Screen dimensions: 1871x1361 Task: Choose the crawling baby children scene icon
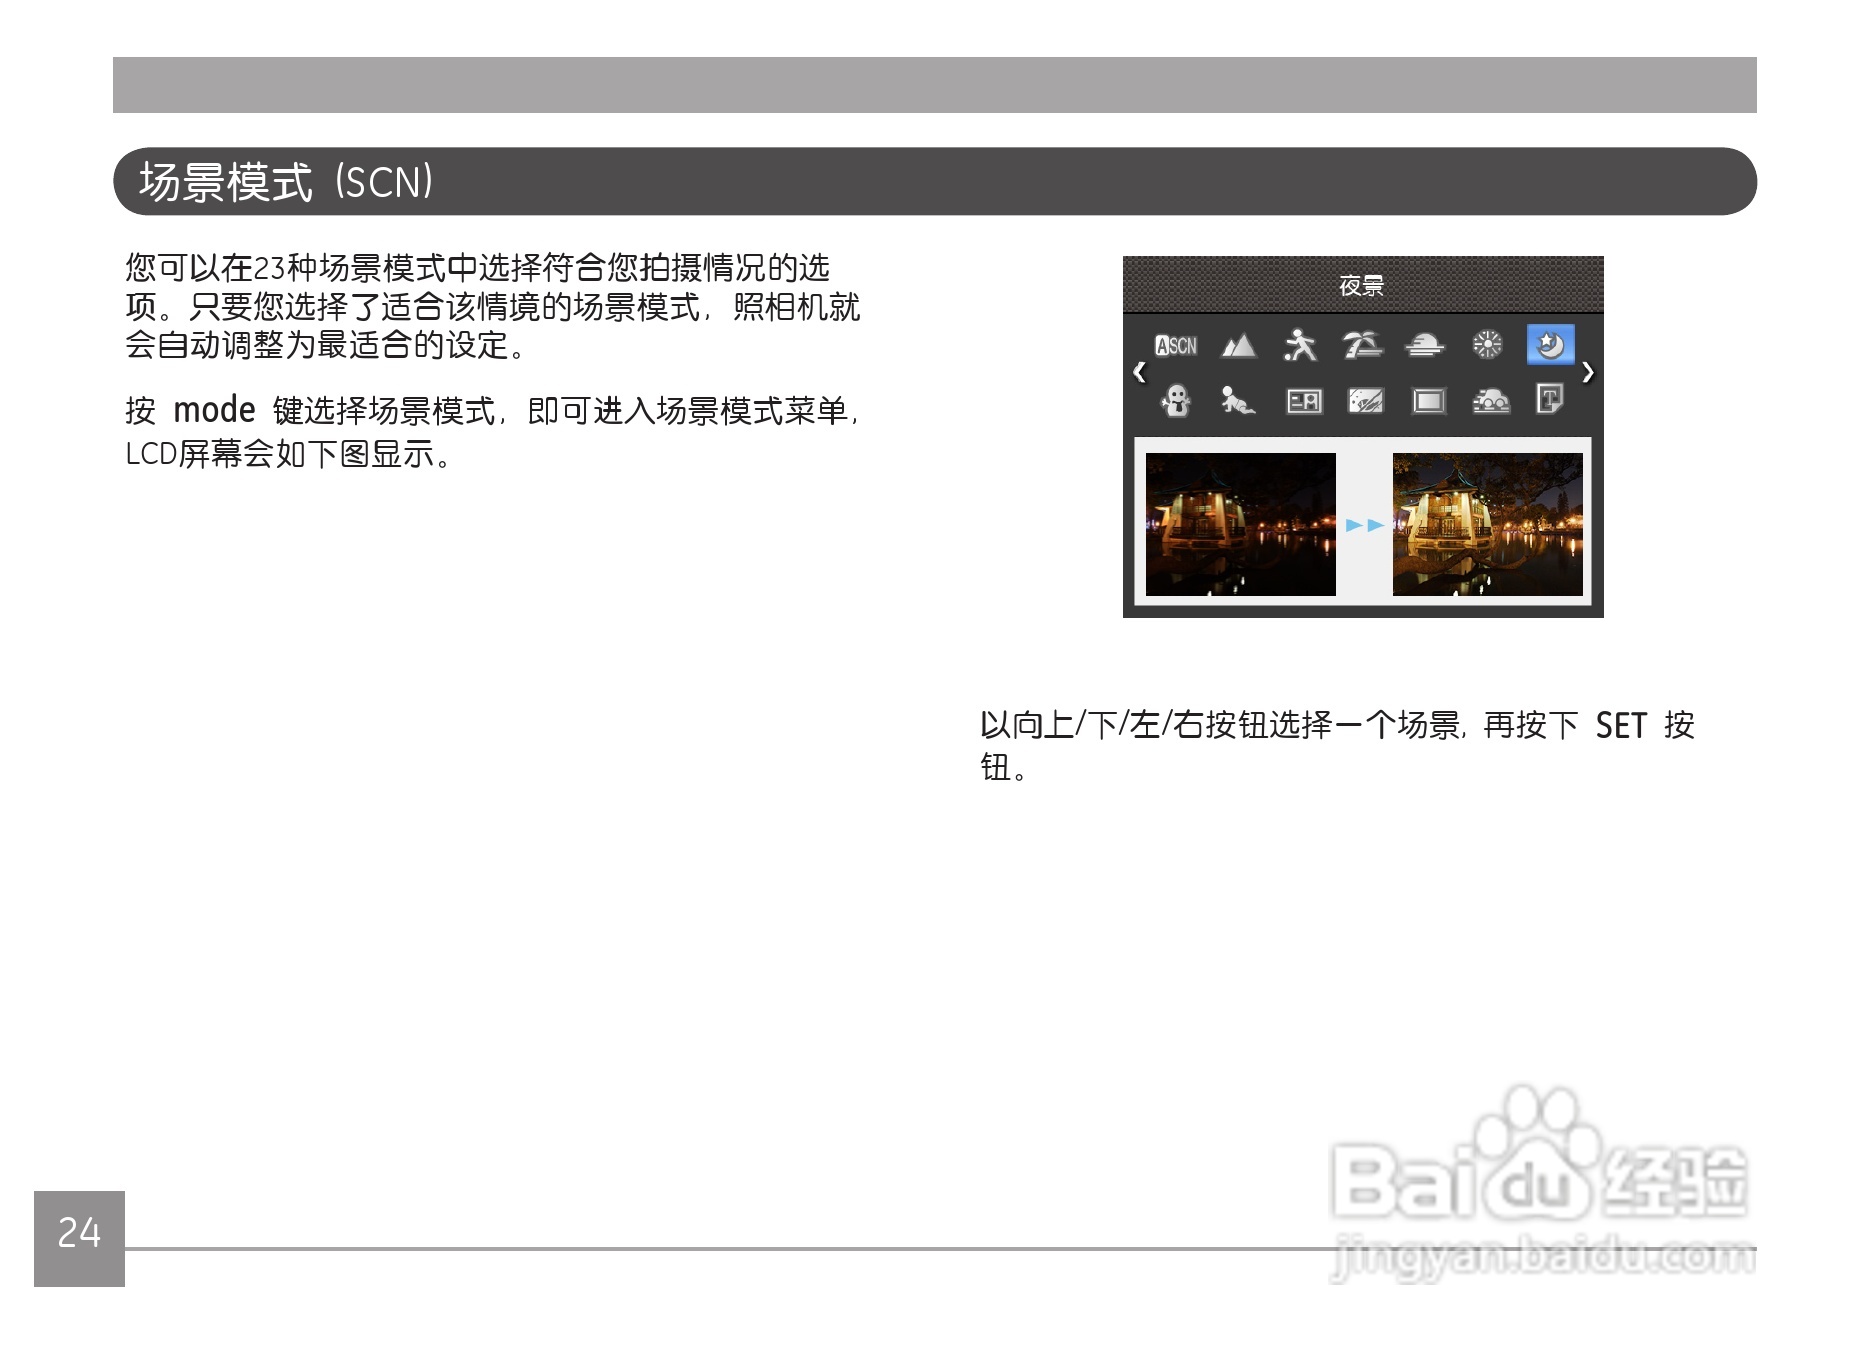pos(1238,401)
